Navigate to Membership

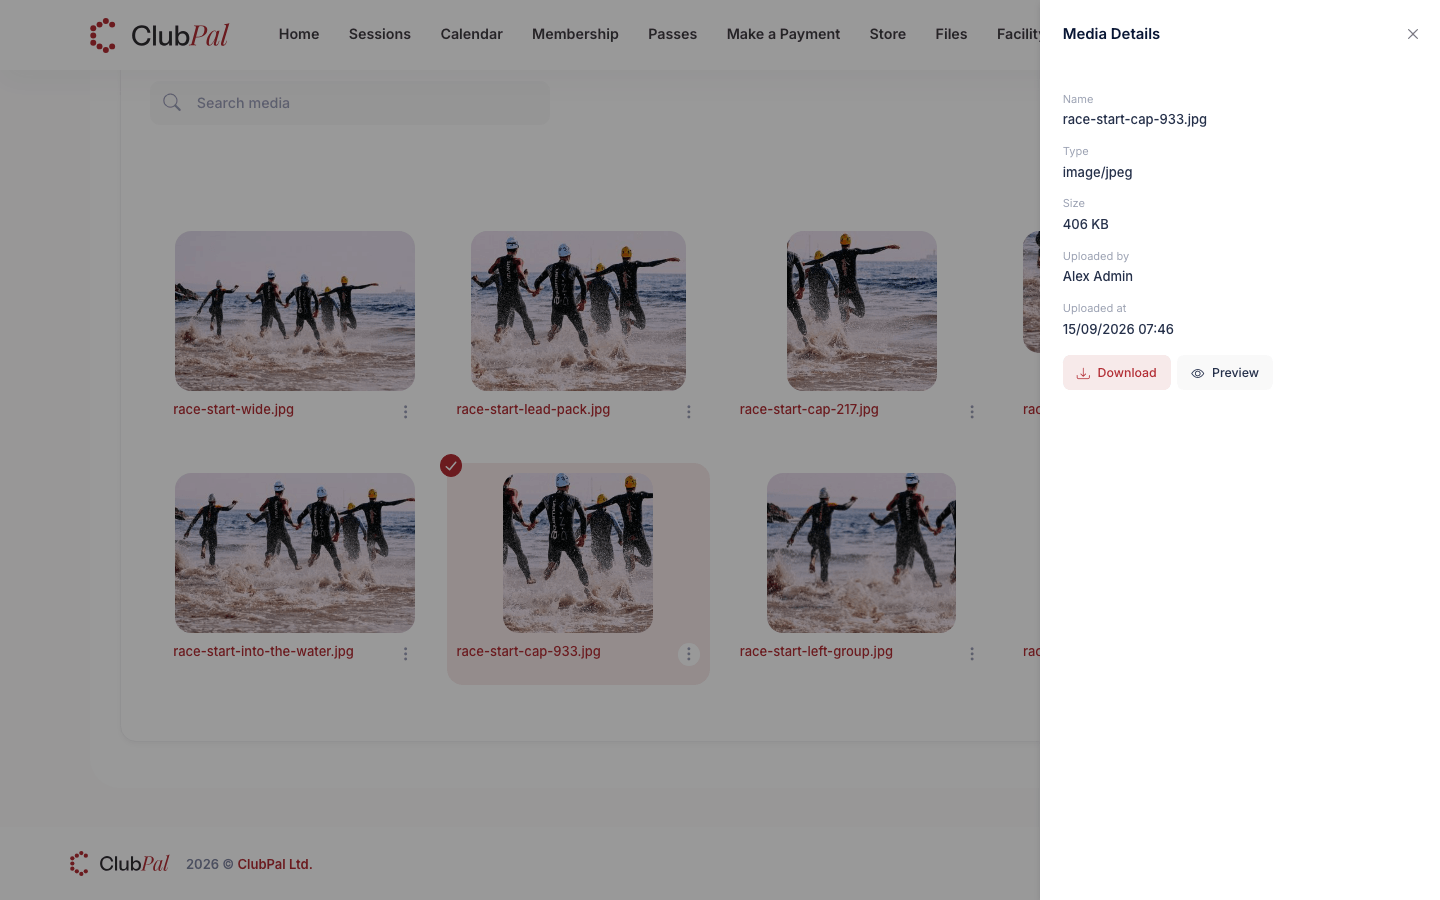575,34
